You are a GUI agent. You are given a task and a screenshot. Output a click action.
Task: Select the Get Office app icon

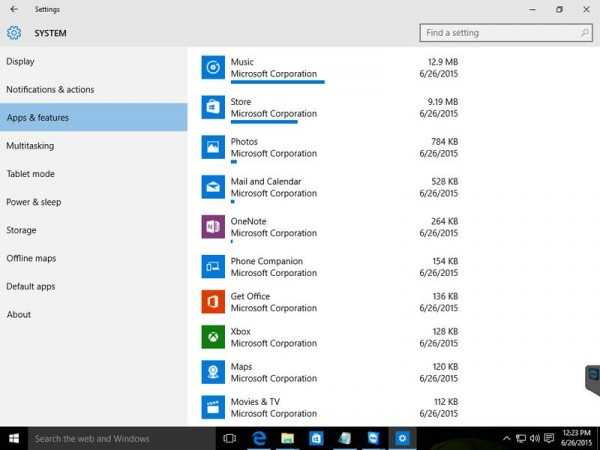tap(212, 302)
